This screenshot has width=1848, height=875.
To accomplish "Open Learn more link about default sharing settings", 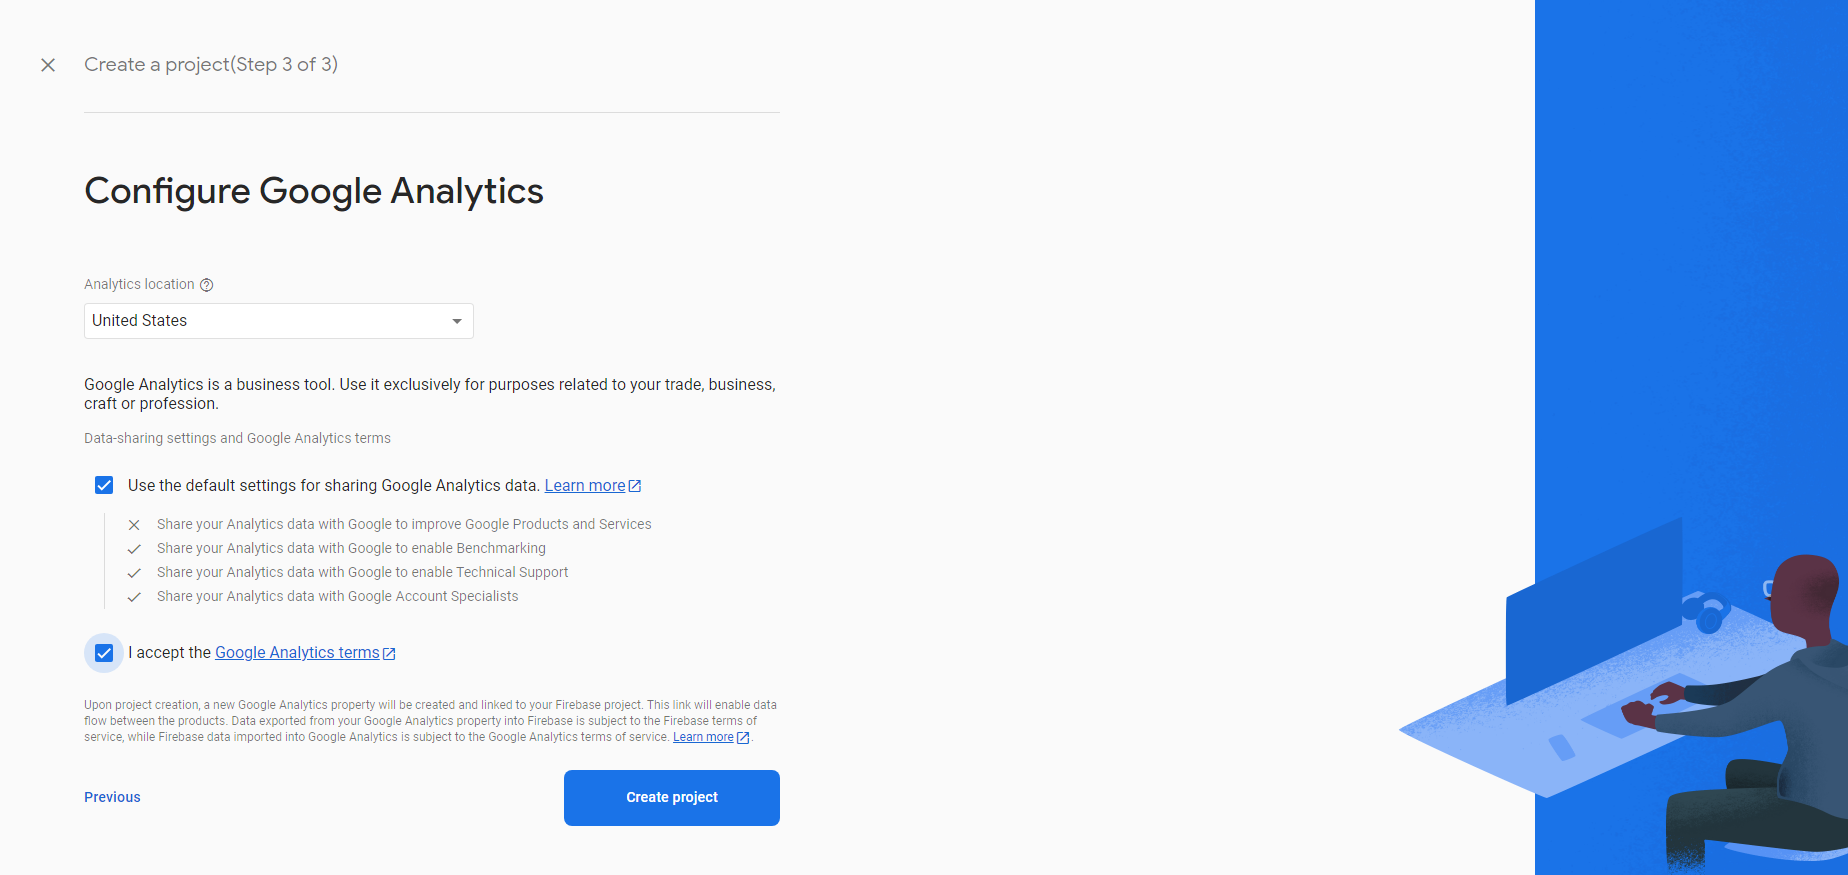I will (x=584, y=486).
